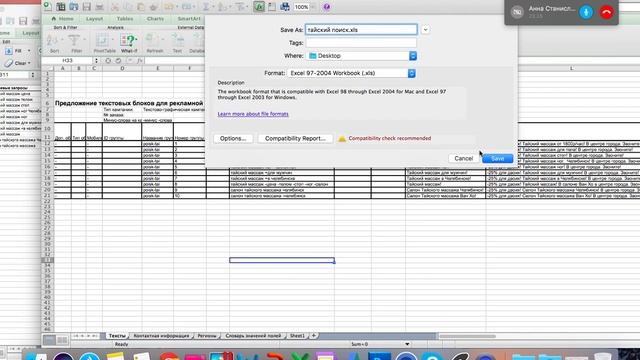Select the Словарь значений полей sheet tab
The height and width of the screenshot is (360, 640).
click(253, 336)
